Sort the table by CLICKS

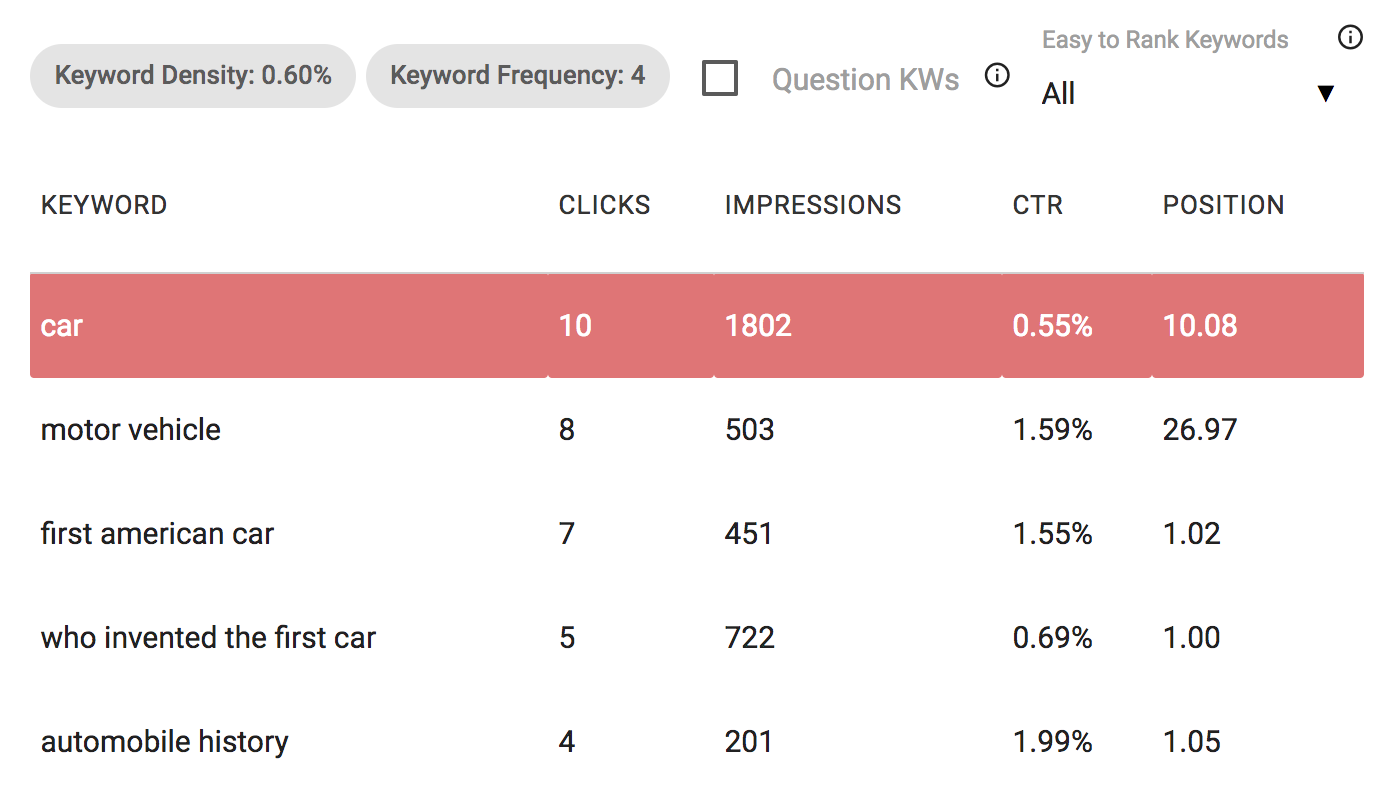click(604, 205)
